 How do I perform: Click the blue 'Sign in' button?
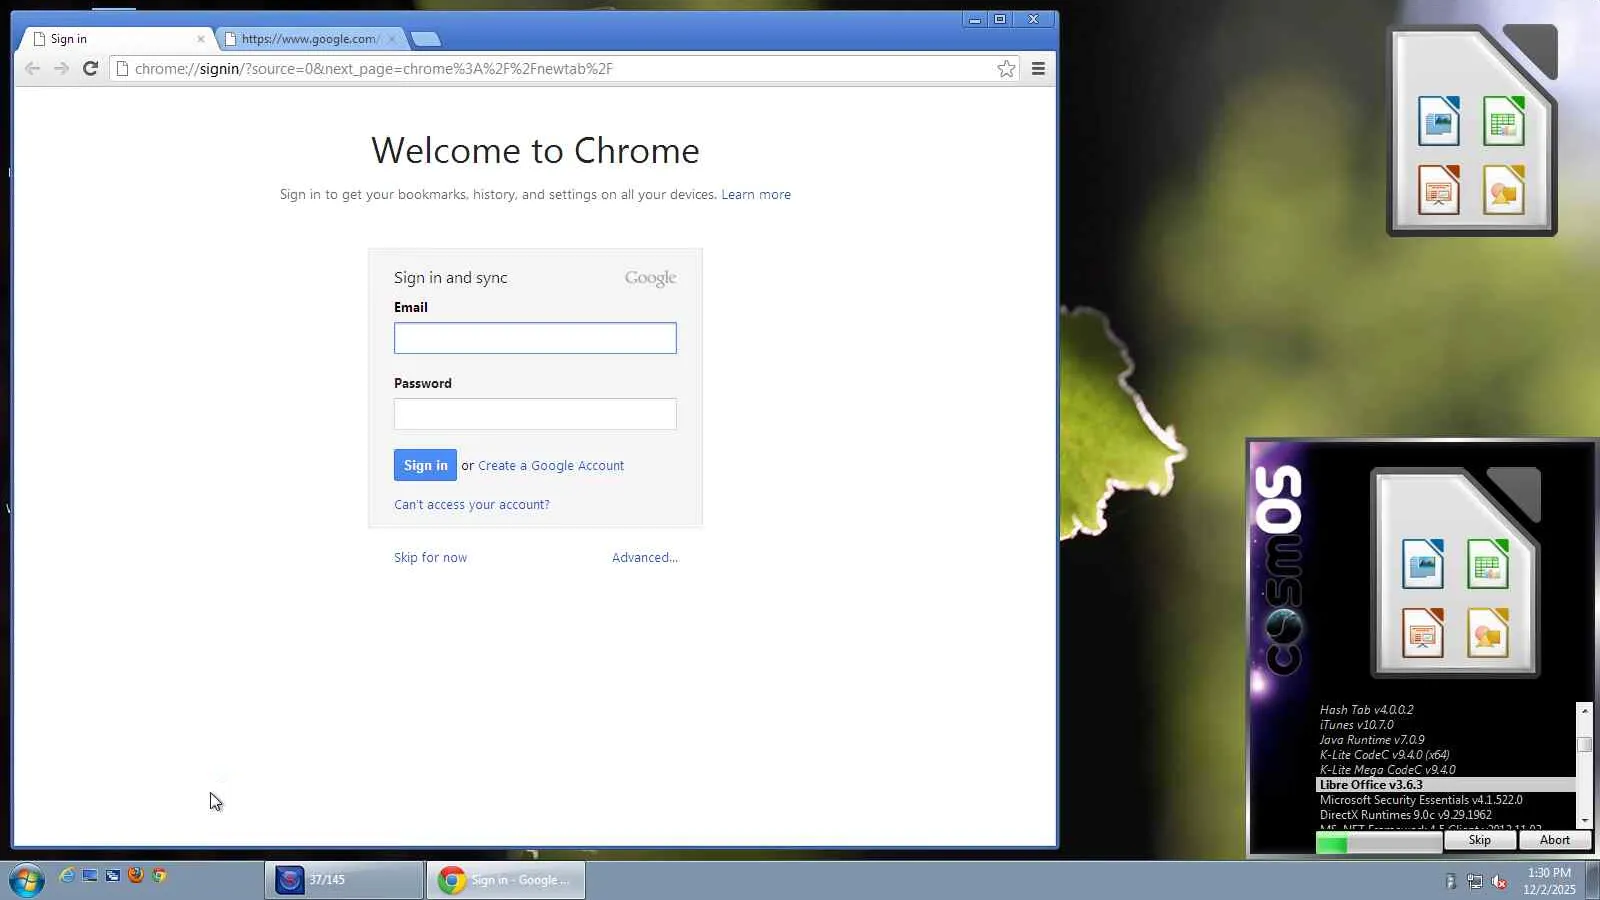[425, 465]
